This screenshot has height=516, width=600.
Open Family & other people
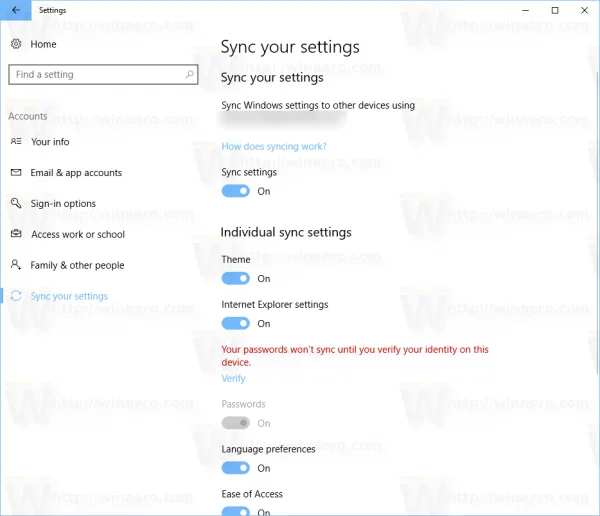click(x=77, y=265)
